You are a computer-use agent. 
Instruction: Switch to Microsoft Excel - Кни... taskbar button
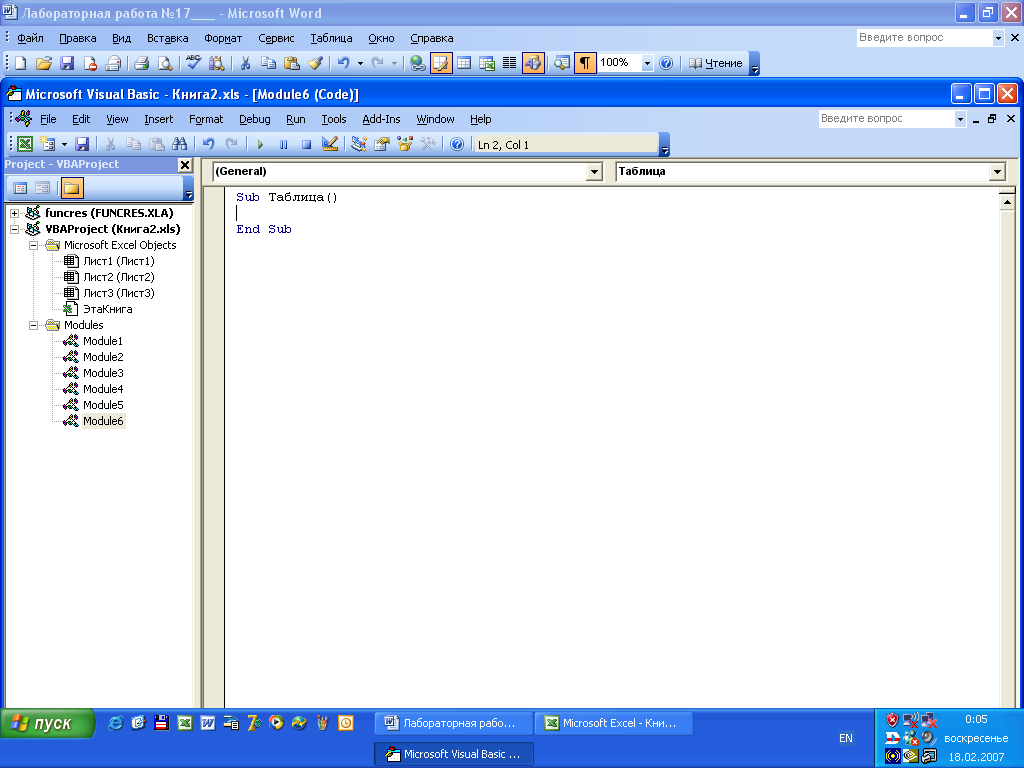(x=613, y=724)
